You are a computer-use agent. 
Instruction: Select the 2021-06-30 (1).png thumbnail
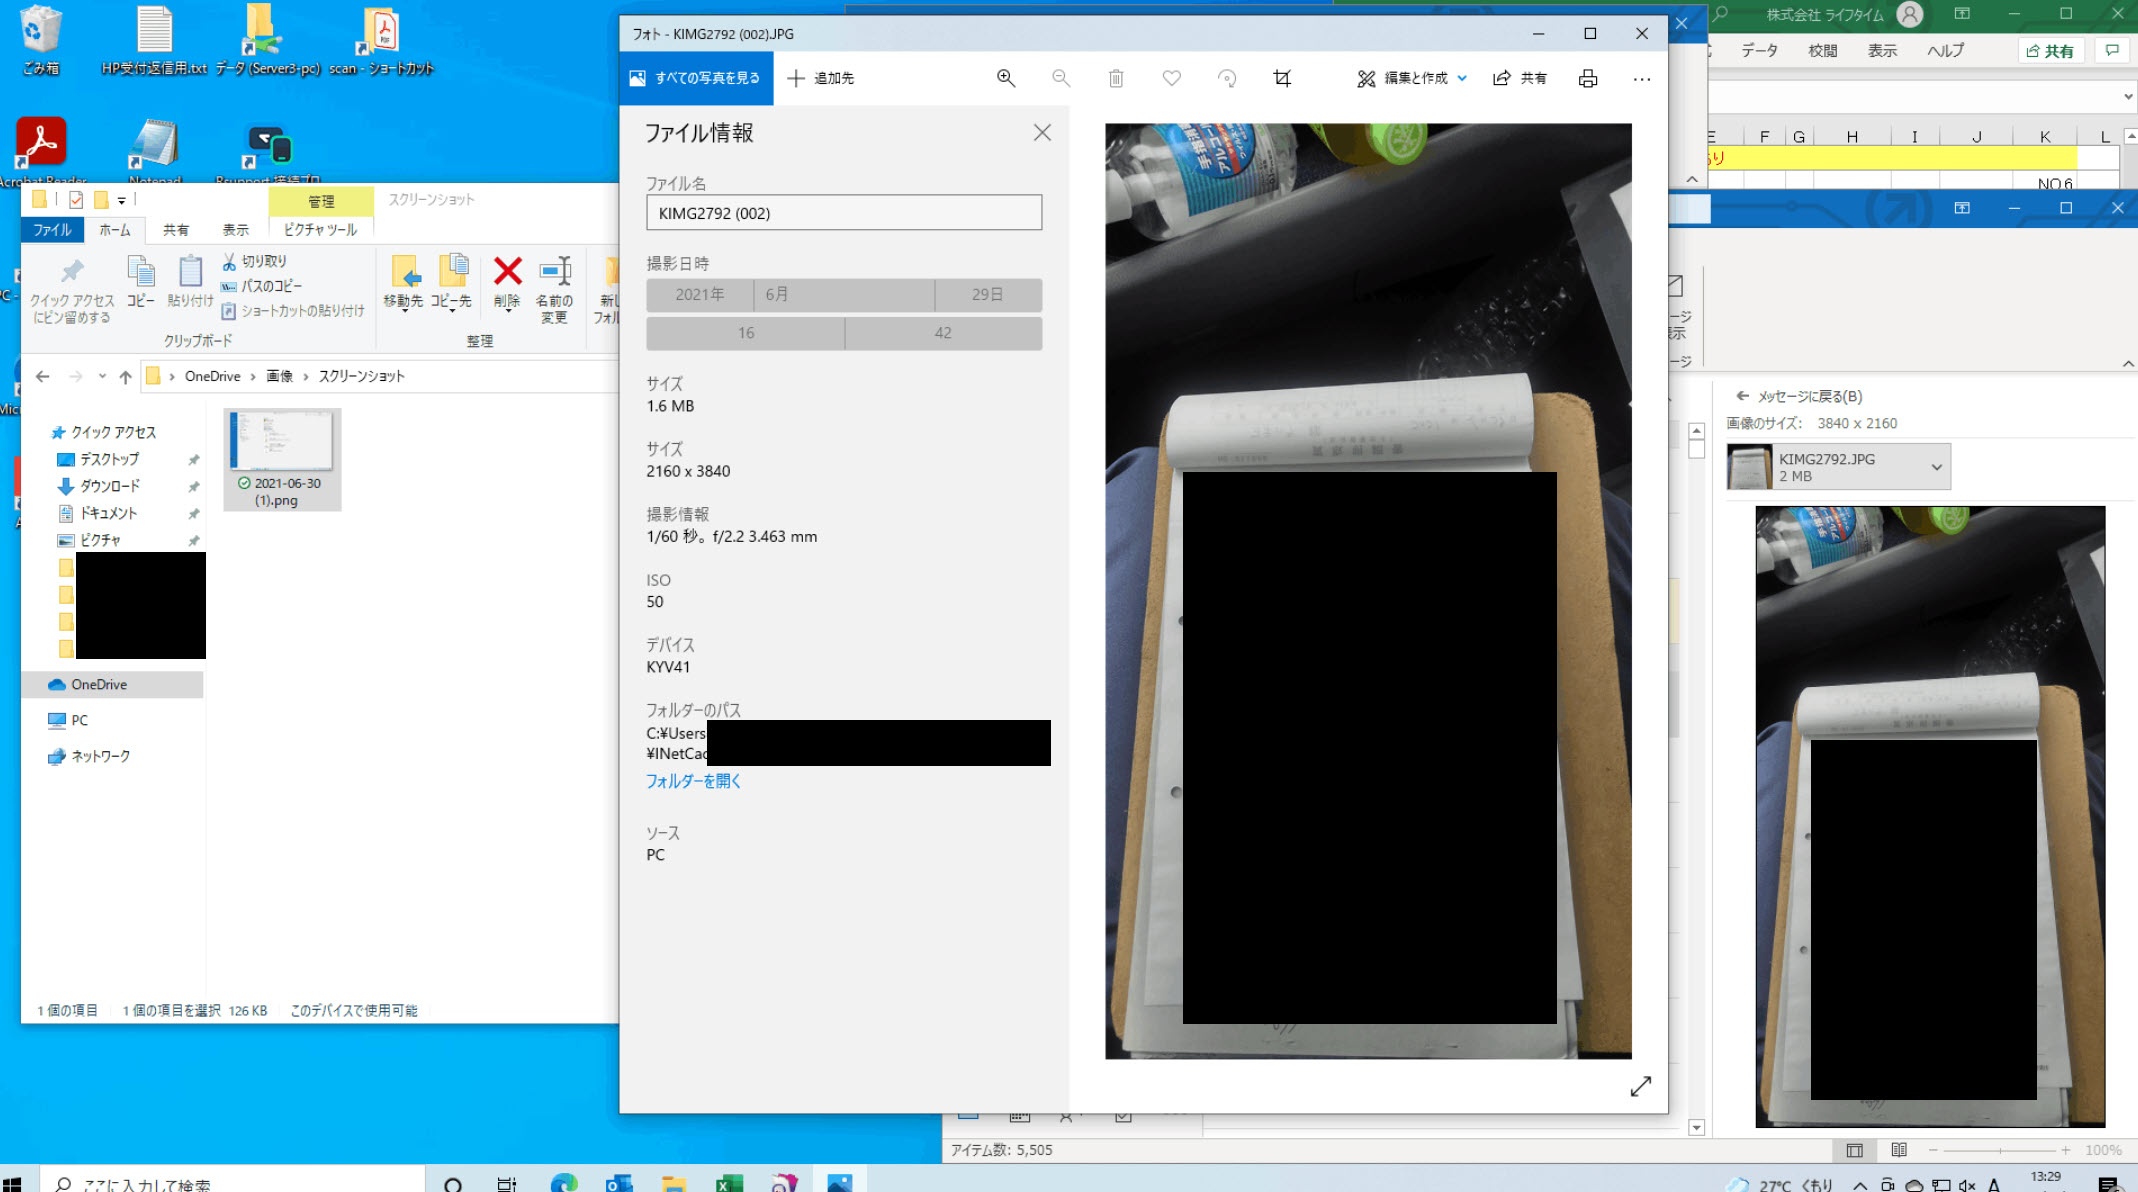pos(282,459)
